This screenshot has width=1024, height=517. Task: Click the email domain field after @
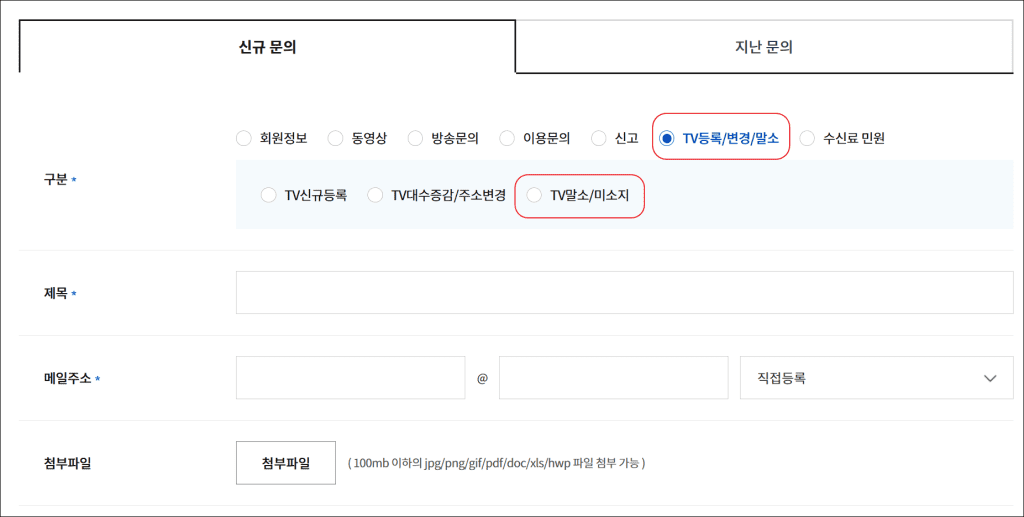pos(613,377)
